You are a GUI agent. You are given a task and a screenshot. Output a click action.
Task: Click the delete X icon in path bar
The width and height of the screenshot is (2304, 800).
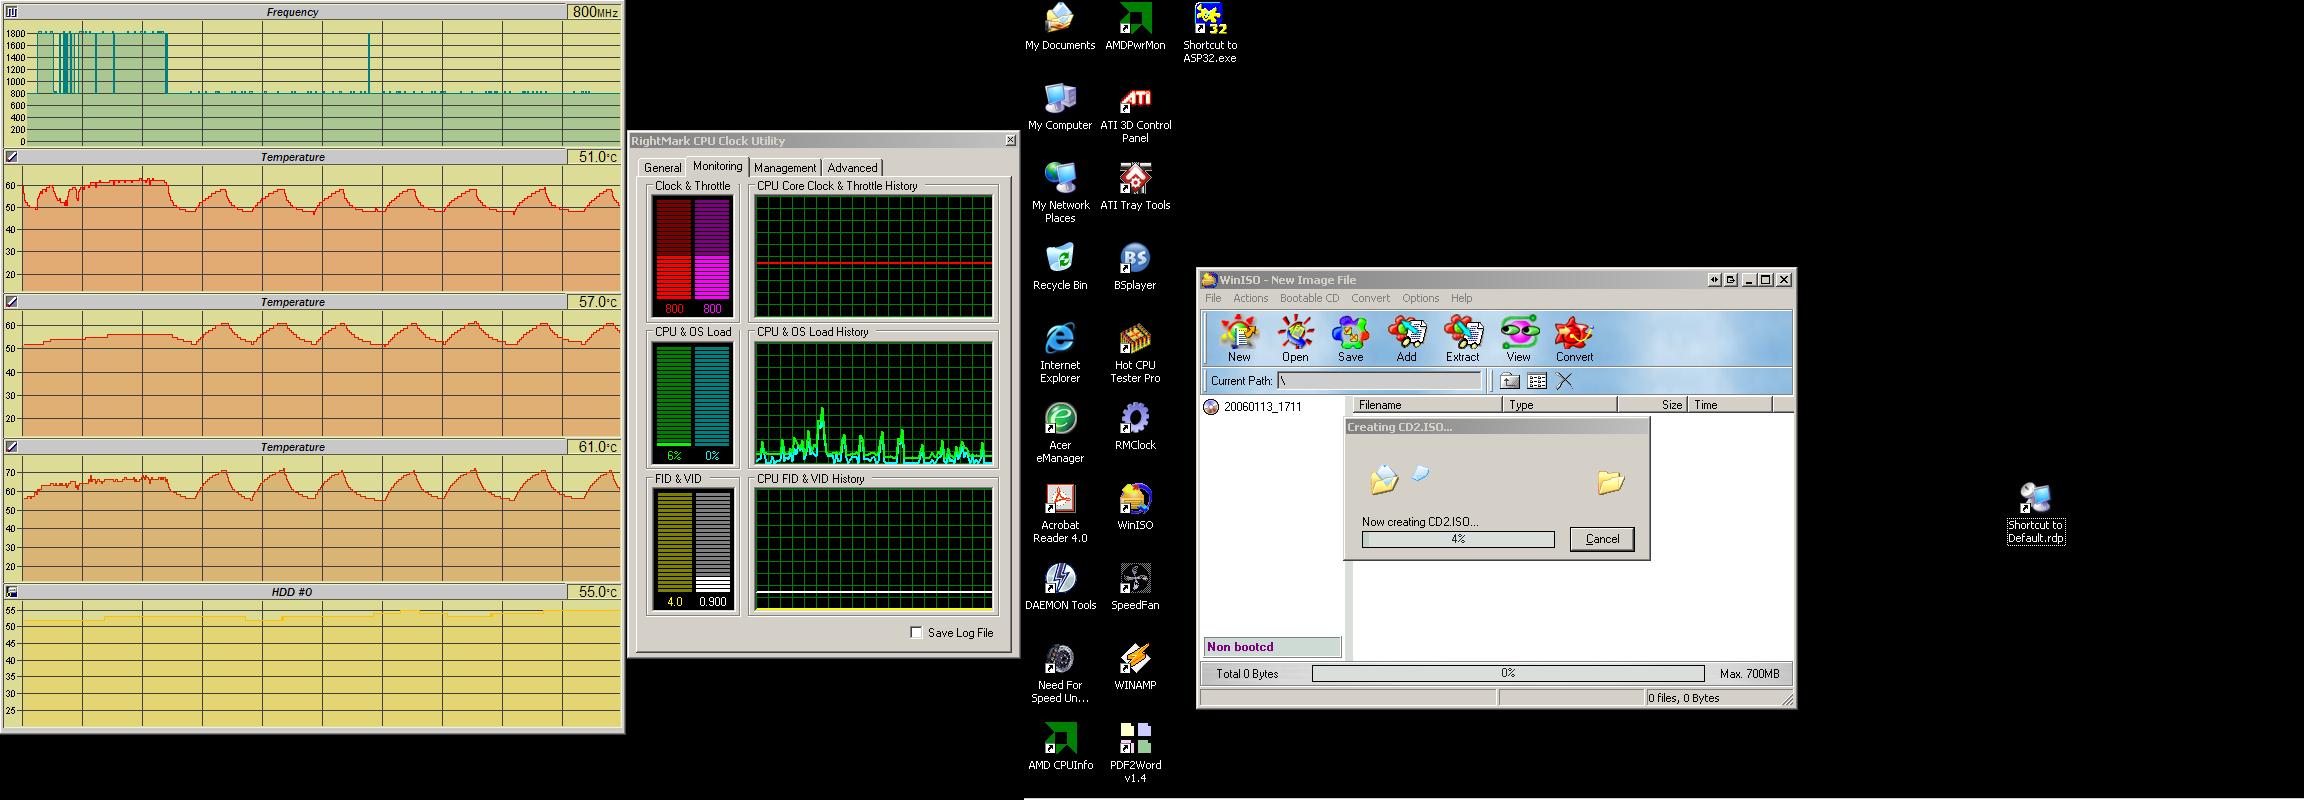[x=1565, y=381]
